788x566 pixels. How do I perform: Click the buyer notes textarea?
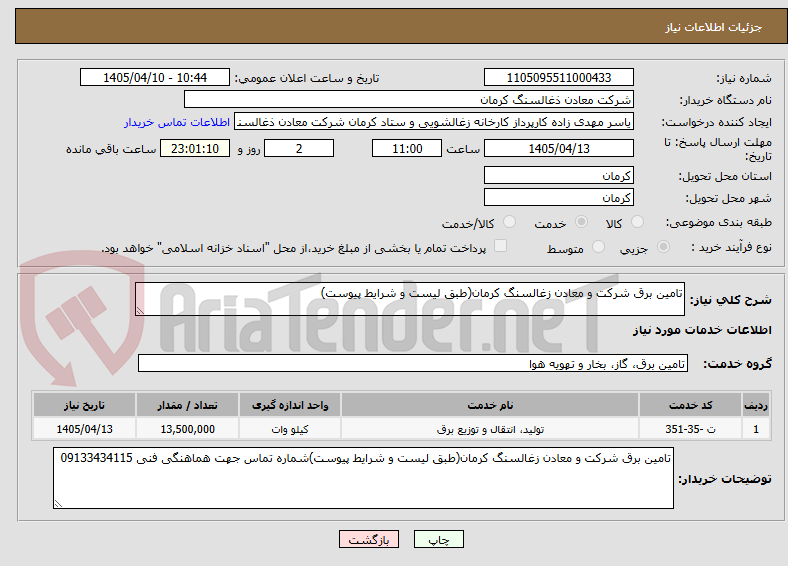point(363,478)
